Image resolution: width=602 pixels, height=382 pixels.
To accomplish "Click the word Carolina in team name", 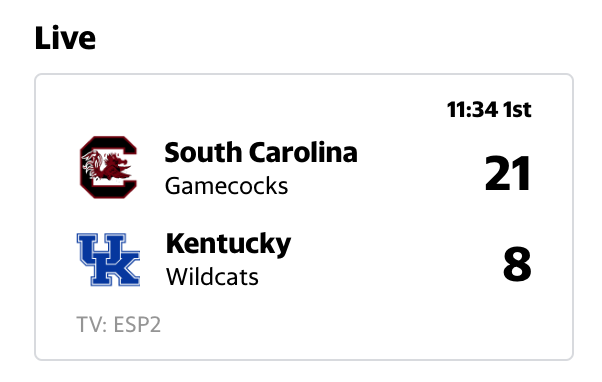I will click(303, 152).
